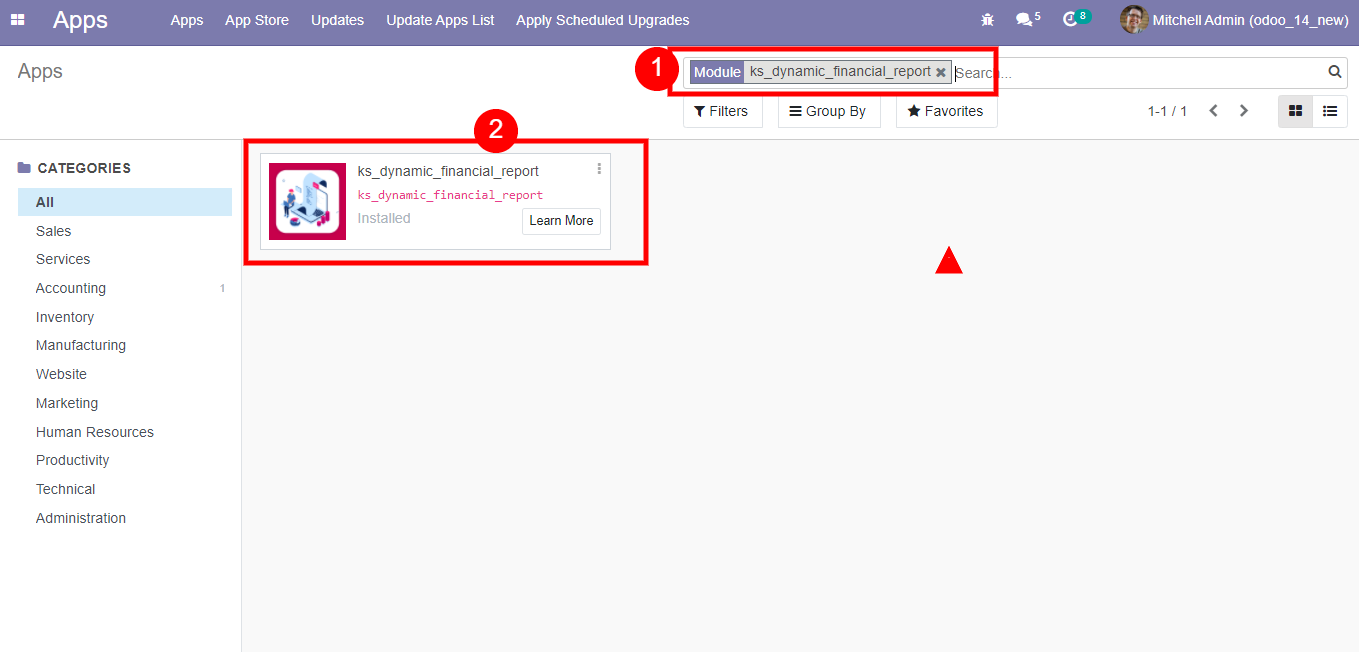
Task: Go to the next page arrow
Action: point(1244,111)
